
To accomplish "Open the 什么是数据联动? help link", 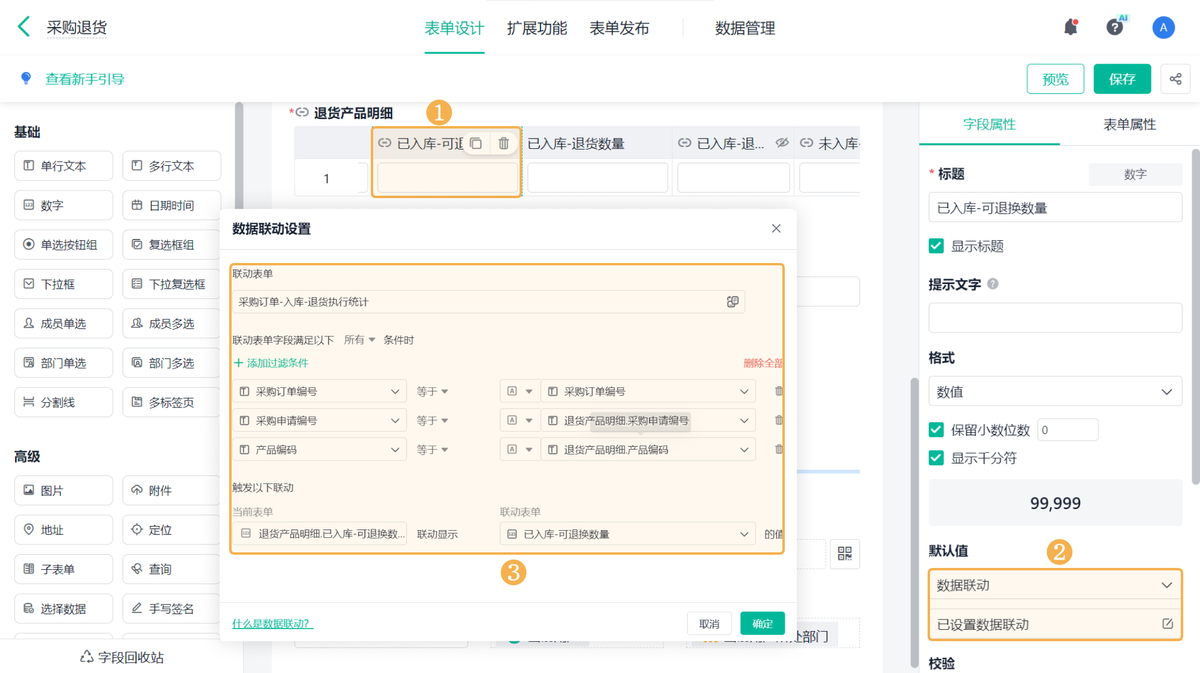I will click(272, 623).
